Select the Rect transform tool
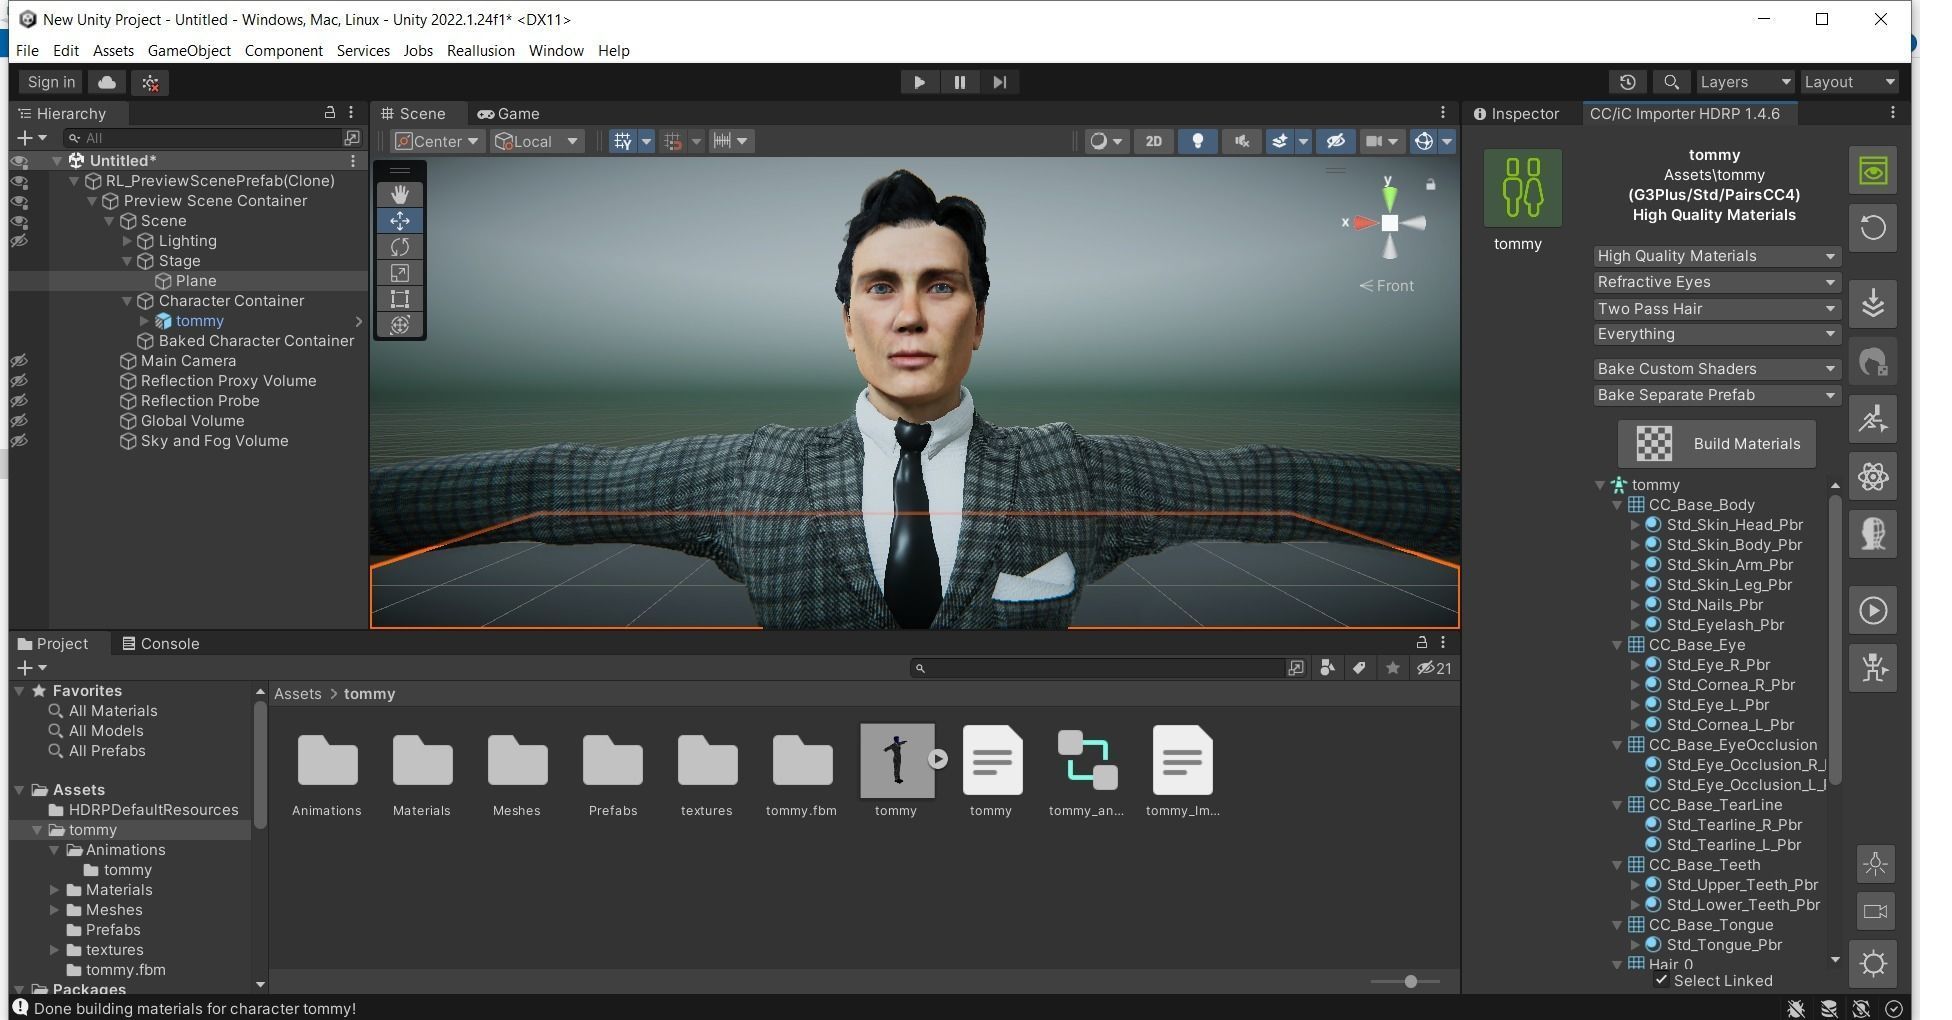The width and height of the screenshot is (1952, 1020). click(400, 298)
